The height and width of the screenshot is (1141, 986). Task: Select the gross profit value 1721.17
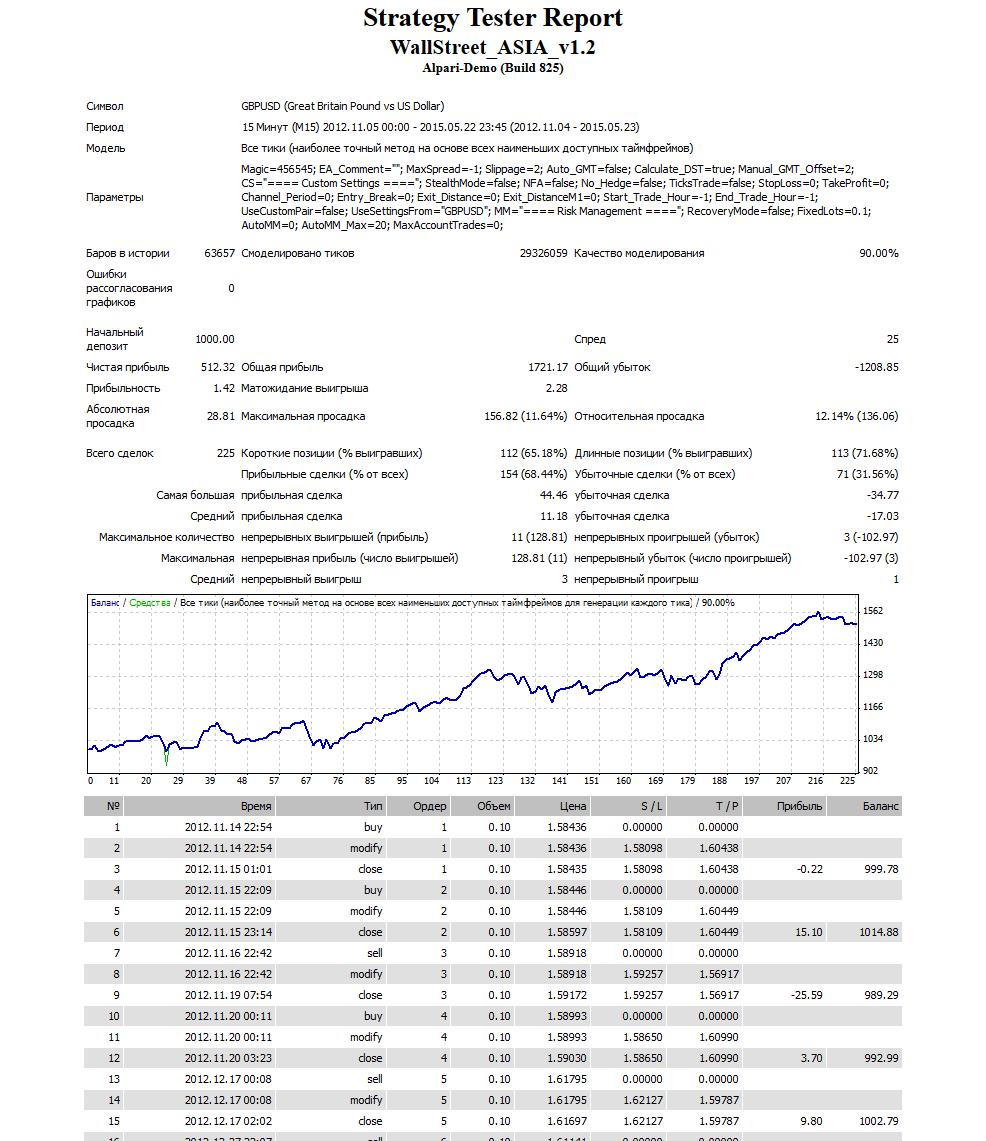click(x=548, y=367)
